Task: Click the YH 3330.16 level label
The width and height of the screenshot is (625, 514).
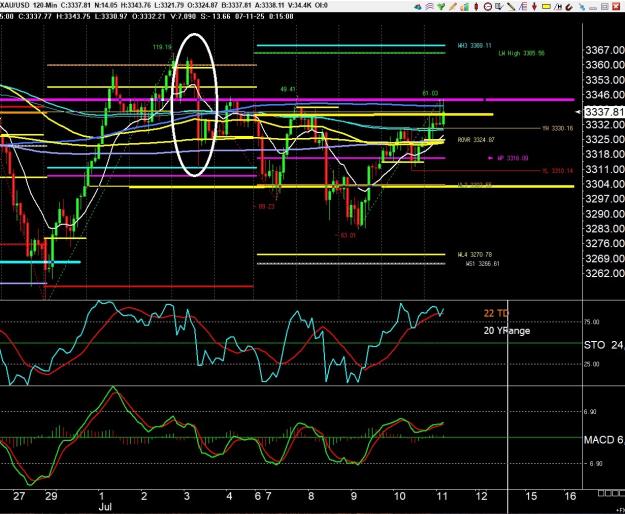Action: 557,128
